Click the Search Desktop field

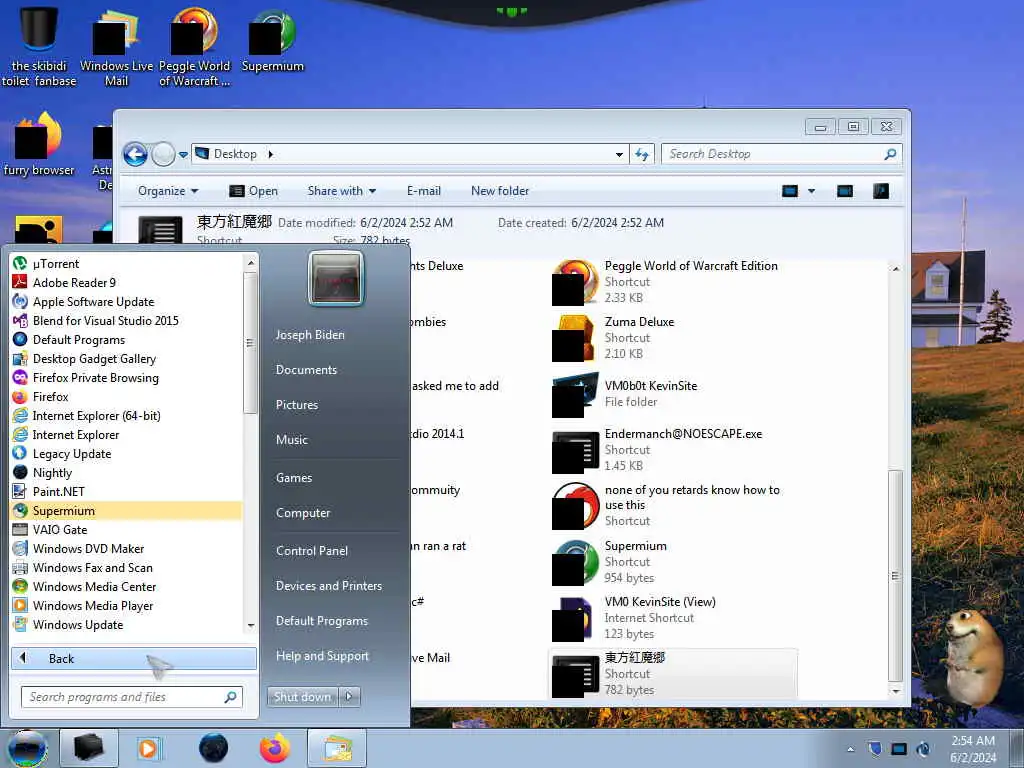pos(782,154)
